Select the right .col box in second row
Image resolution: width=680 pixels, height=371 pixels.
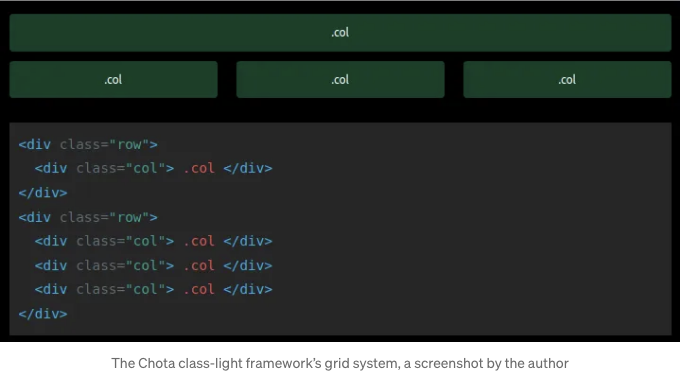point(567,79)
